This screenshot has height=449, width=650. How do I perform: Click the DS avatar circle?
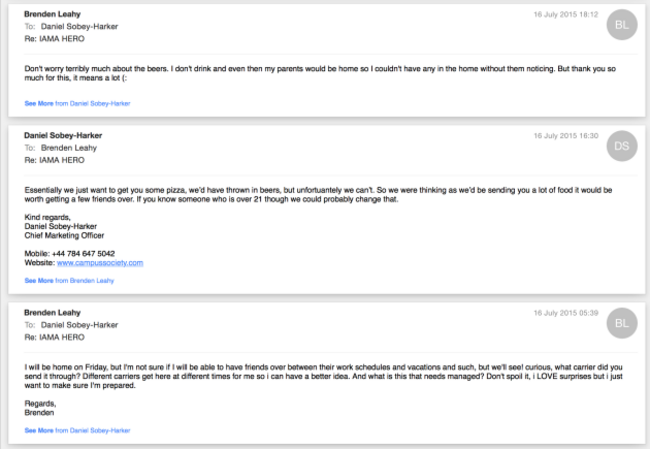621,146
